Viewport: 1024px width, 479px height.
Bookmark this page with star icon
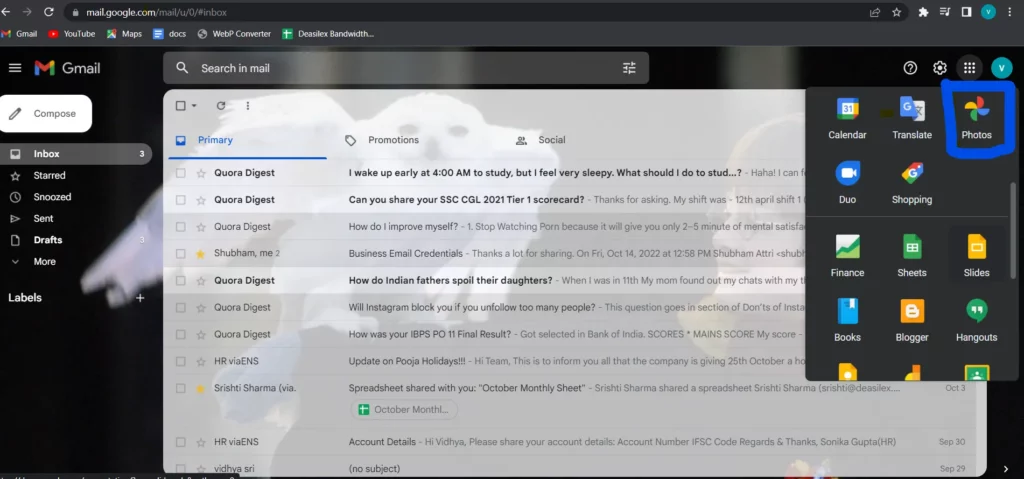[x=897, y=12]
